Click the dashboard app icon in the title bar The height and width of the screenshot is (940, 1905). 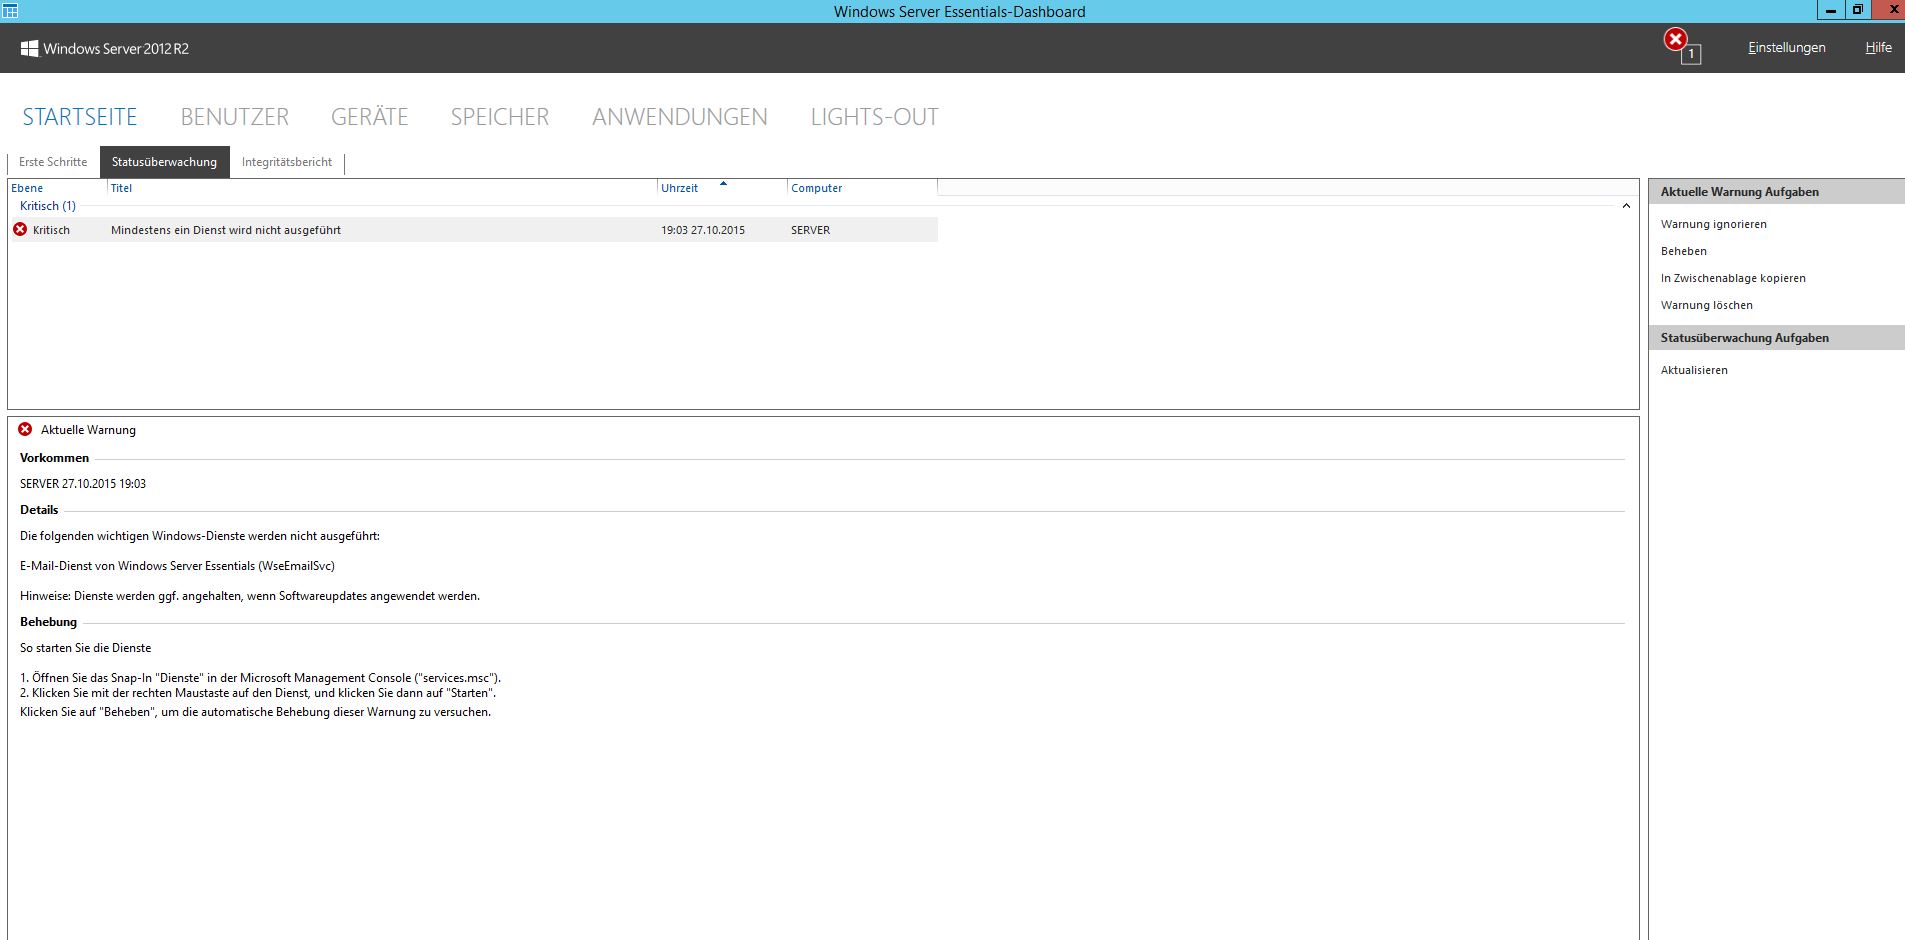pos(10,11)
